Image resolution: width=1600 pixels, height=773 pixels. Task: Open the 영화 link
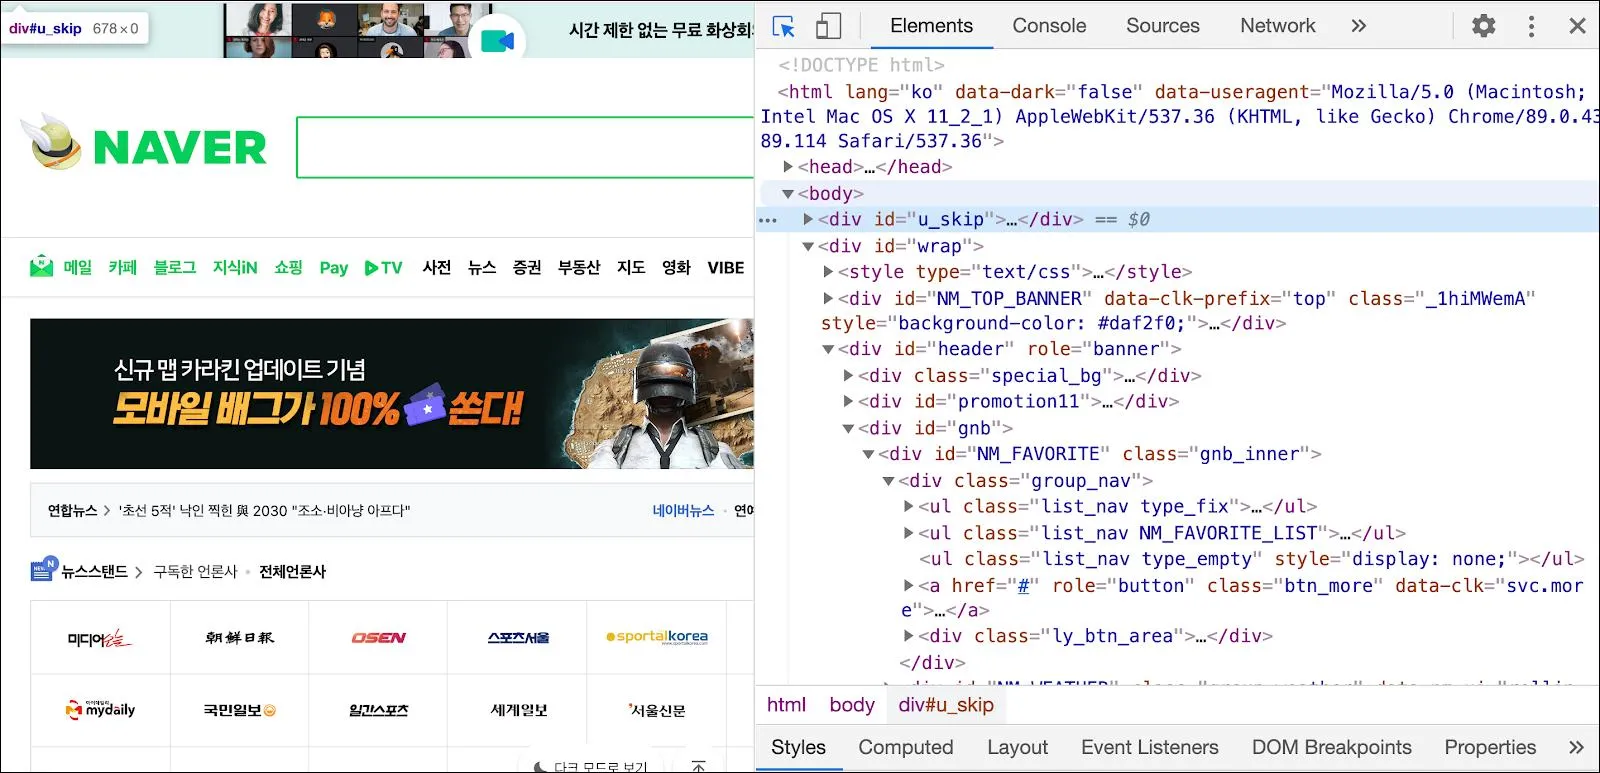coord(676,267)
